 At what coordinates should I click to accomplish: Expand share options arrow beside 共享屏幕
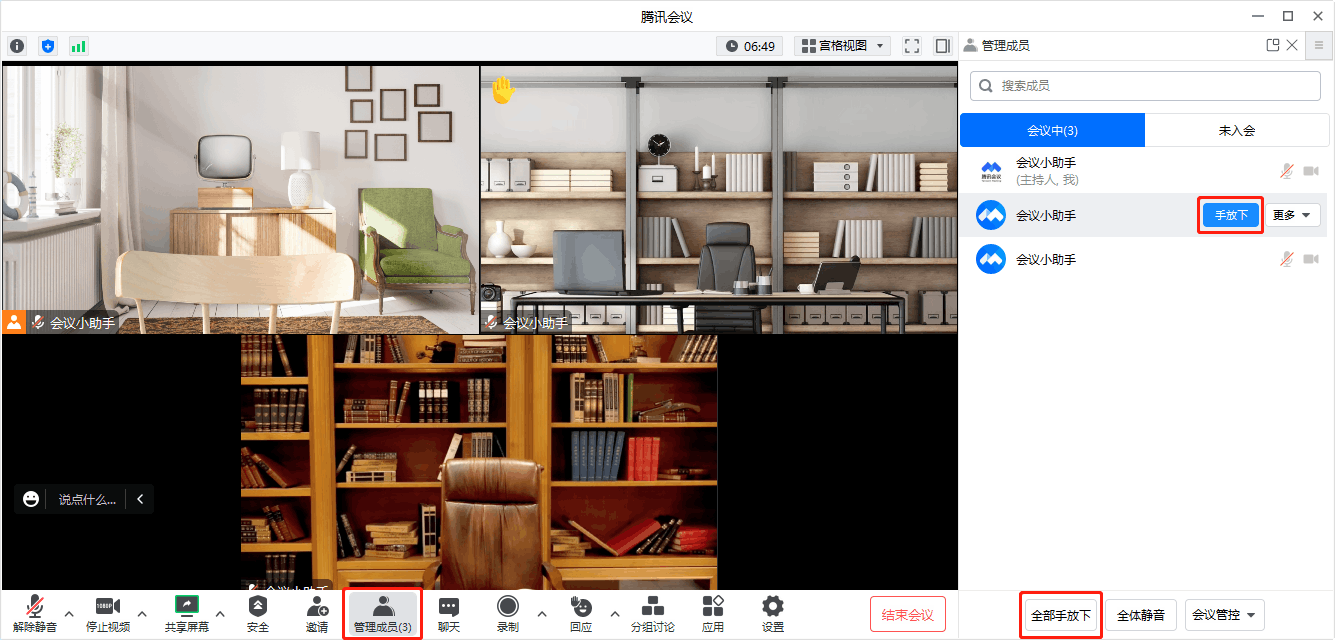pos(220,614)
